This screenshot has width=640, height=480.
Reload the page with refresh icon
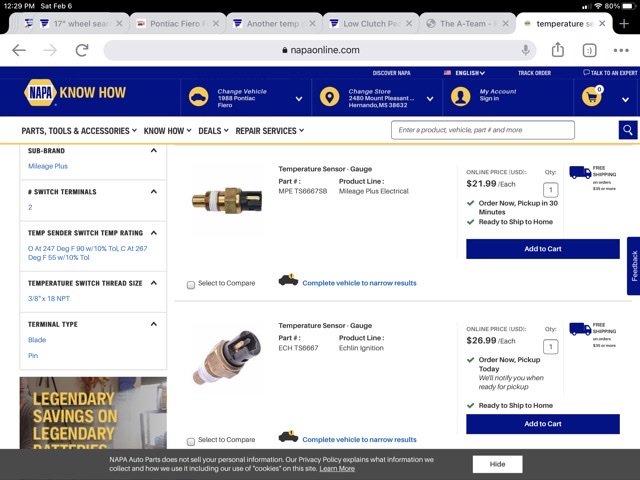[x=82, y=50]
